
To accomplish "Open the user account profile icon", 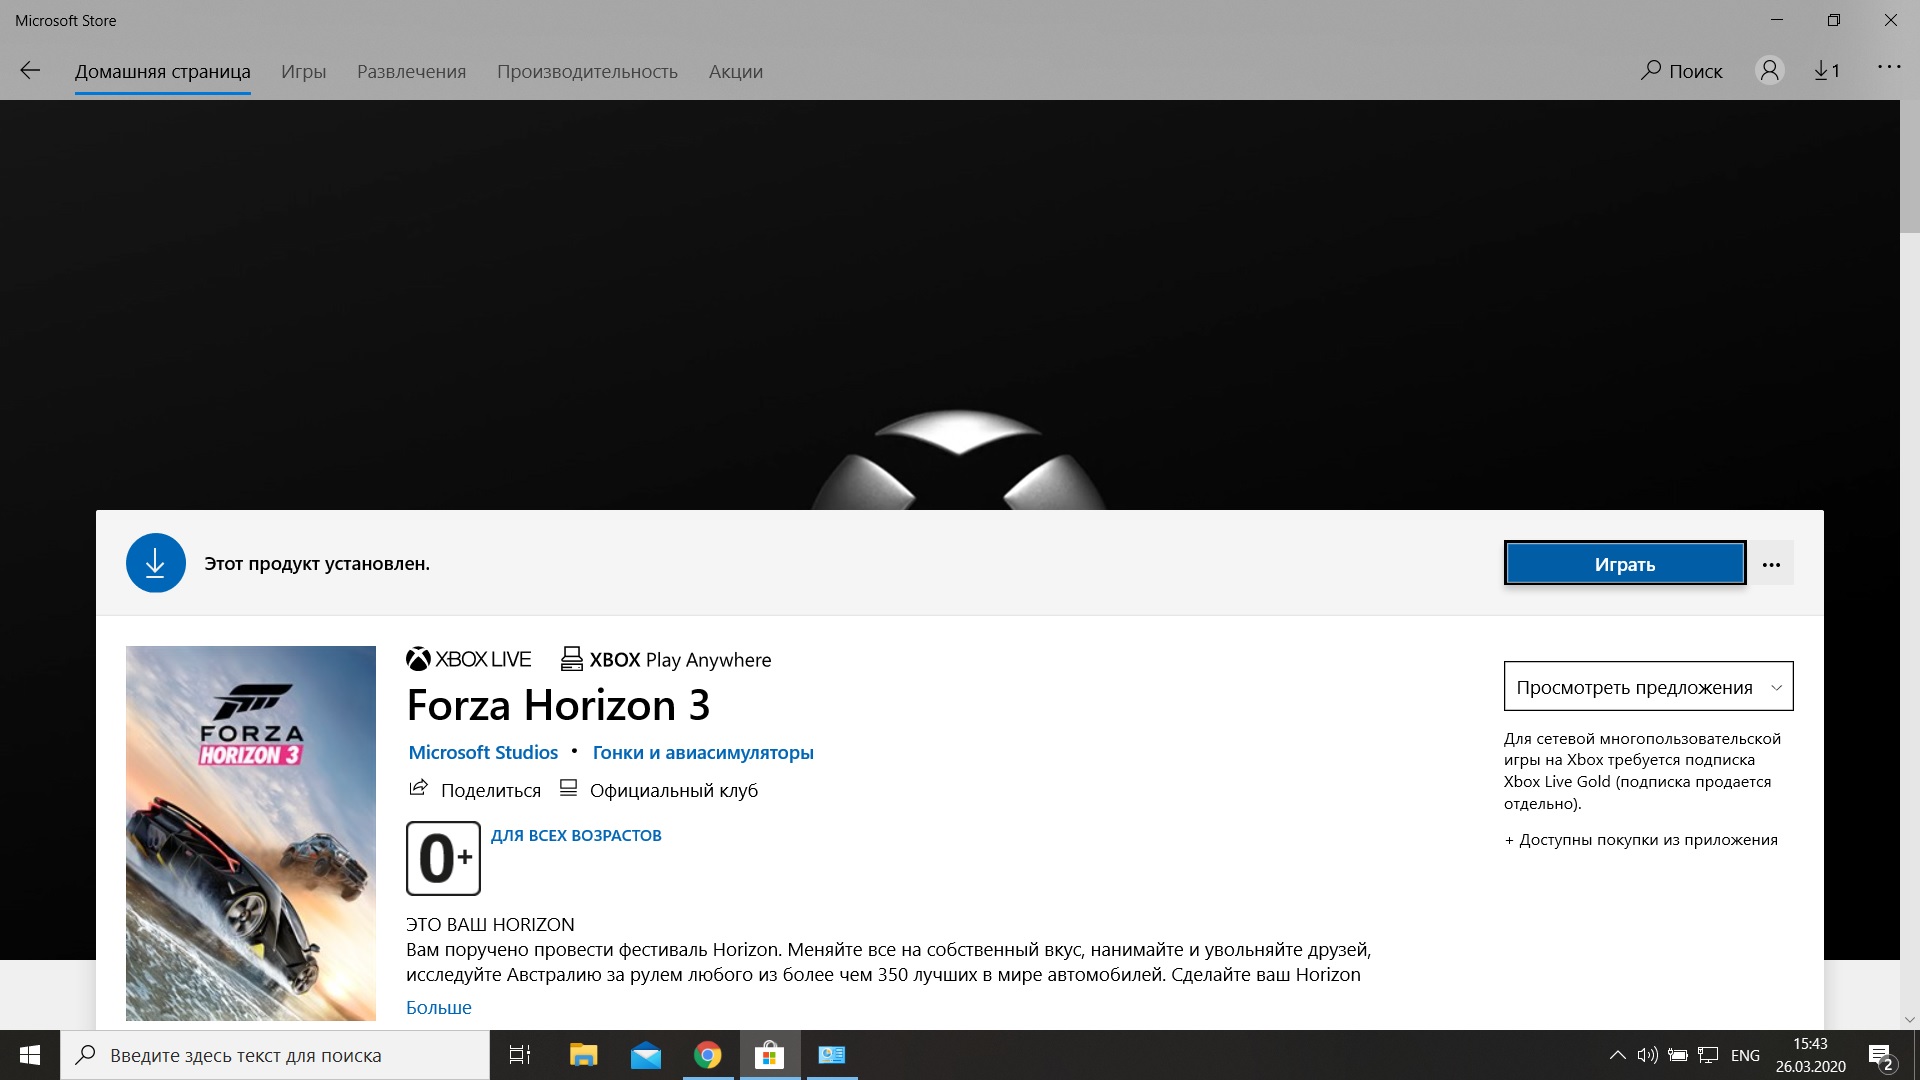I will point(1769,70).
